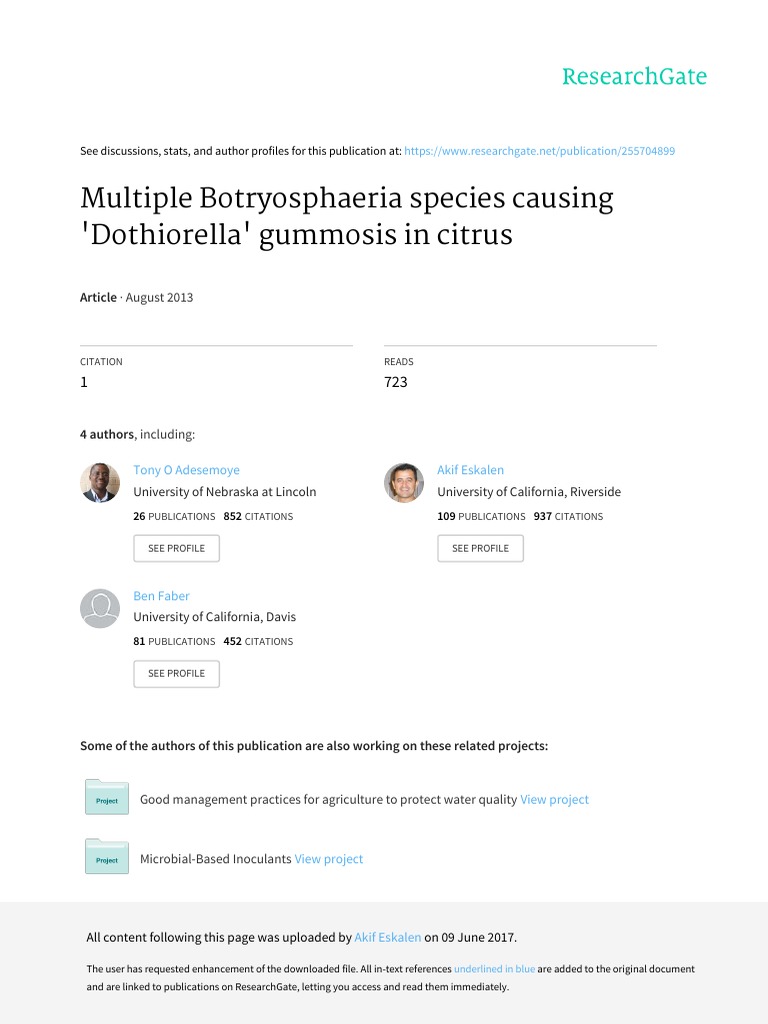Click SEE PROFILE under Tony O Adesemoye
Viewport: 768px width, 1024px height.
pyautogui.click(x=176, y=548)
